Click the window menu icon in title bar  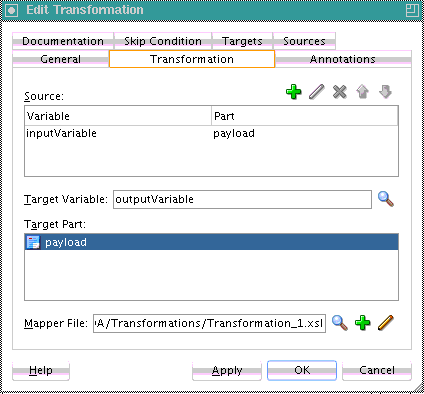12,10
